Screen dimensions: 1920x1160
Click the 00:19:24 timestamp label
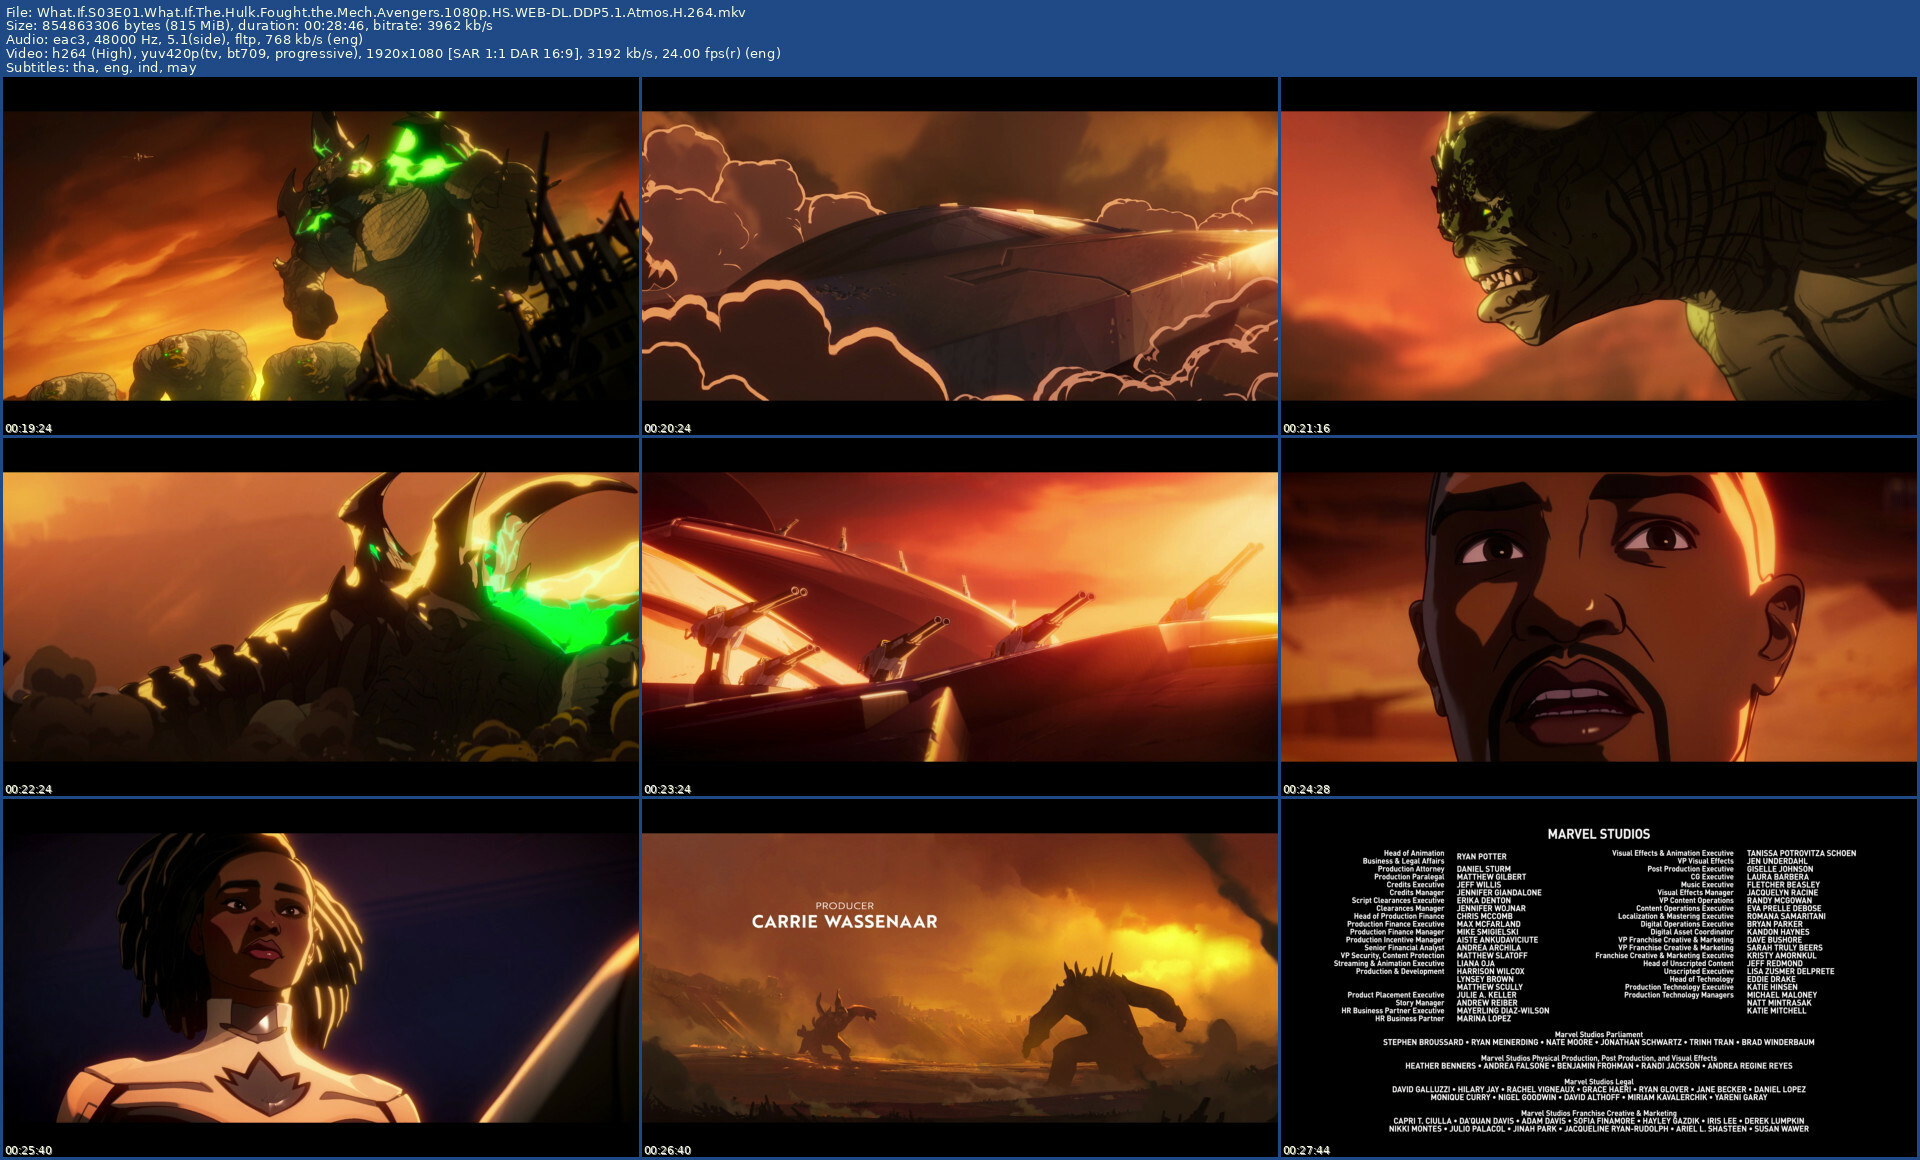coord(29,428)
